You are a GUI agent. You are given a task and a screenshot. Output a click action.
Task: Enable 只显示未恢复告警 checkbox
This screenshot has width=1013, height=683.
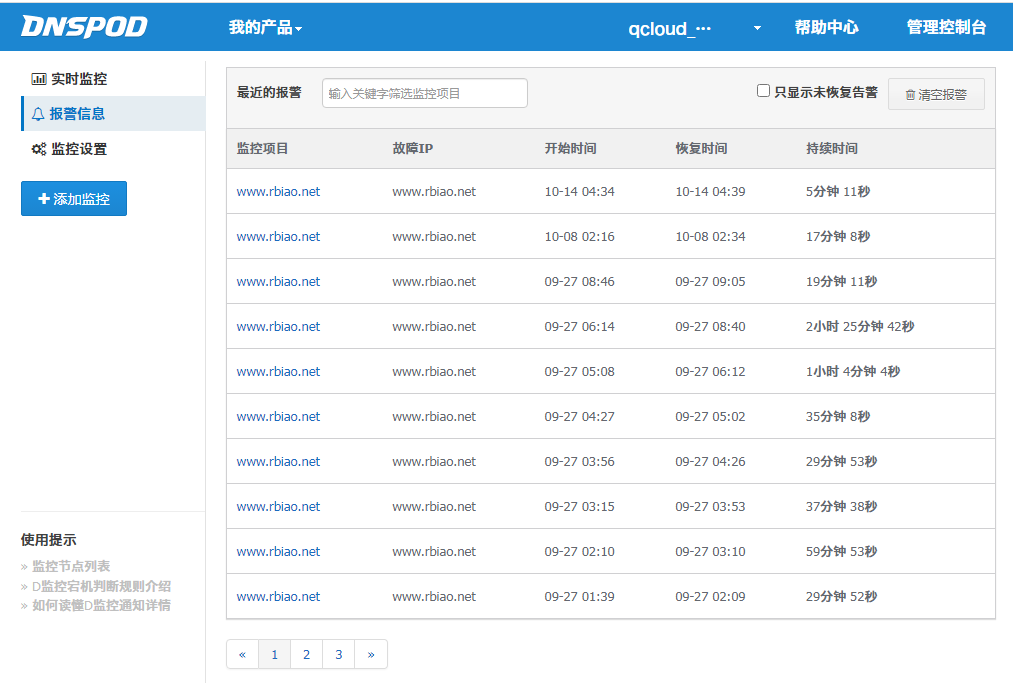[x=764, y=91]
